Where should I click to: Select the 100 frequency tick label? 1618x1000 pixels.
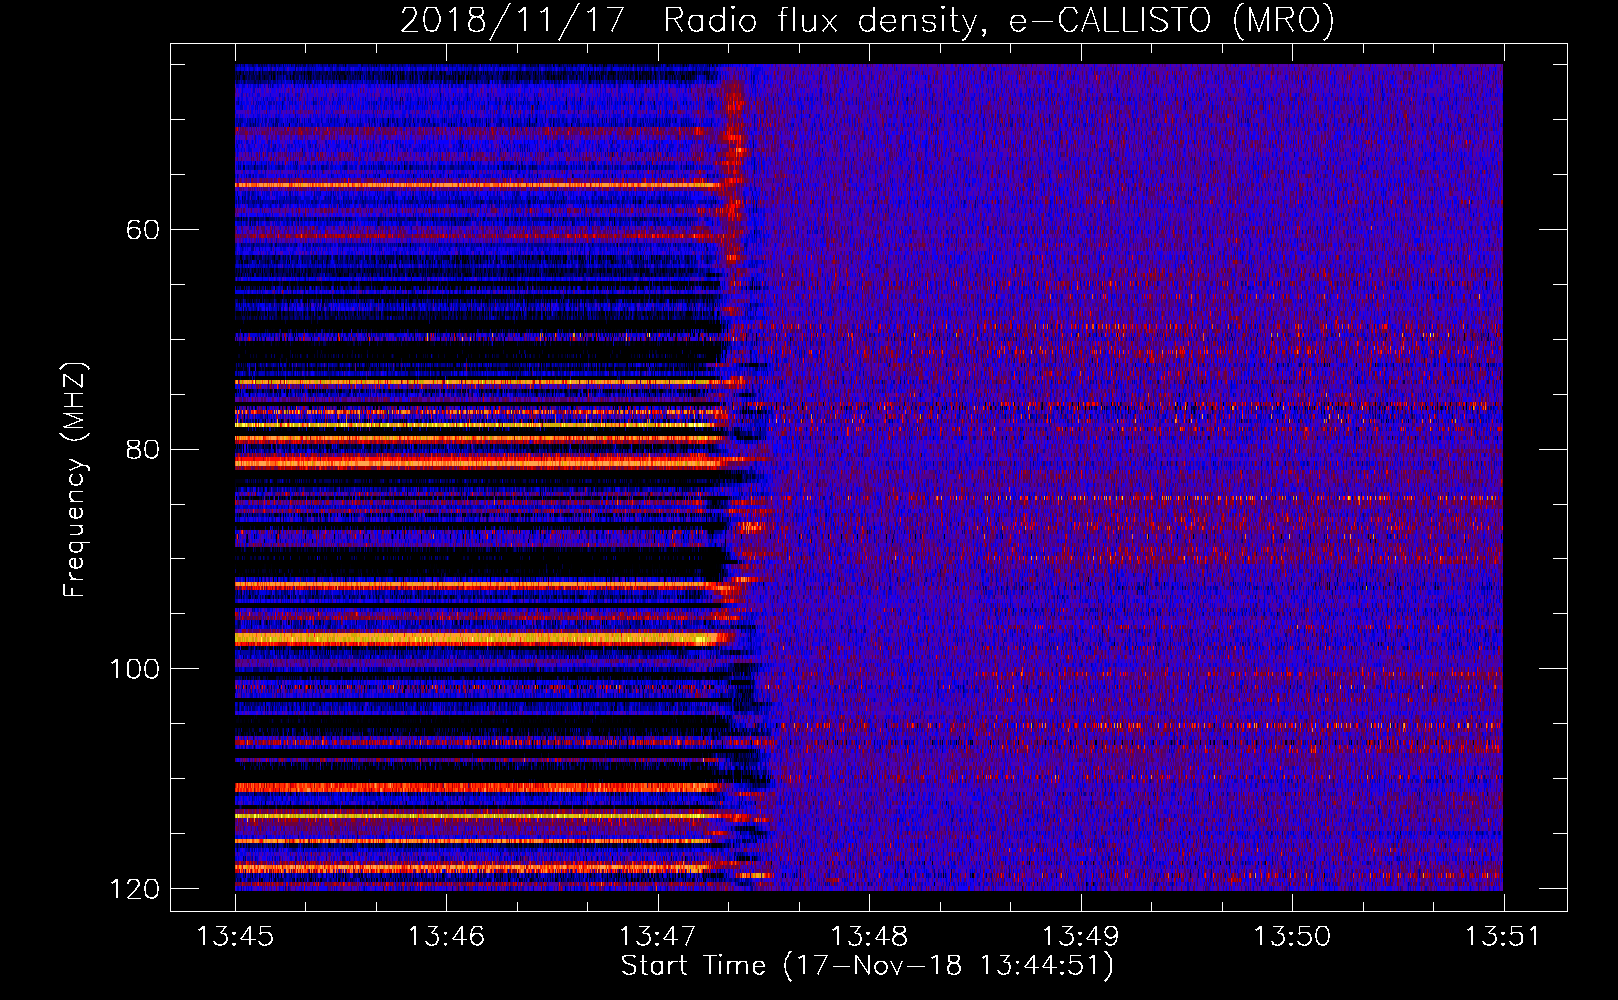pos(133,669)
